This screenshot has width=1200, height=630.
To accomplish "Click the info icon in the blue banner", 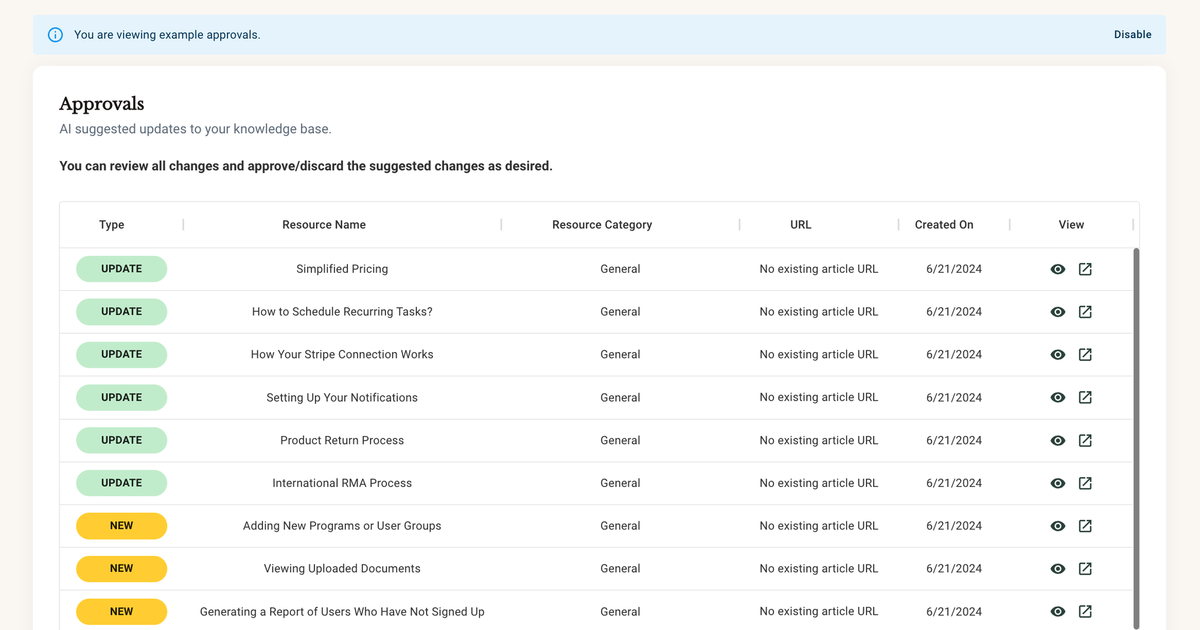I will [56, 35].
